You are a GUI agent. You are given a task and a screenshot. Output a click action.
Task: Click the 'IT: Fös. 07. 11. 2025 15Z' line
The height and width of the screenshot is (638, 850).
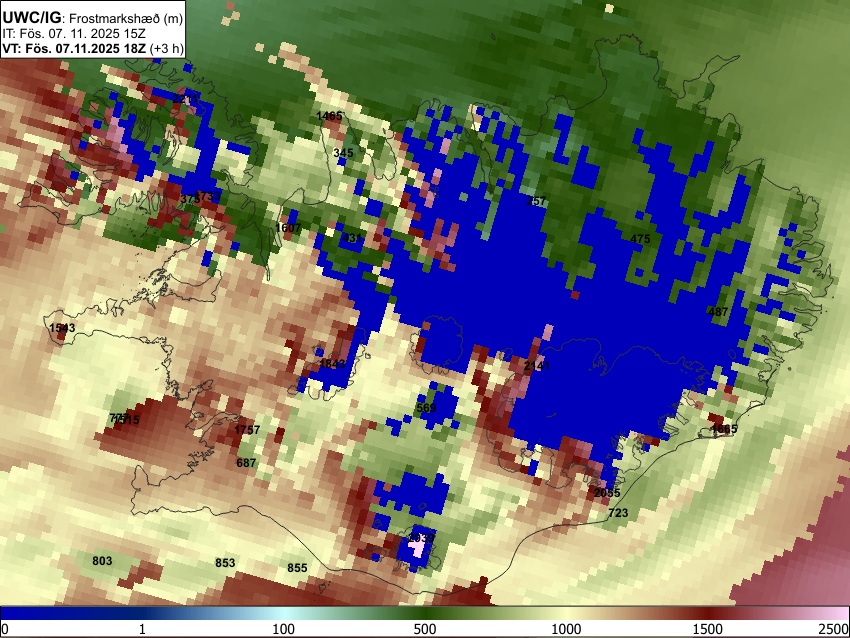coord(74,34)
